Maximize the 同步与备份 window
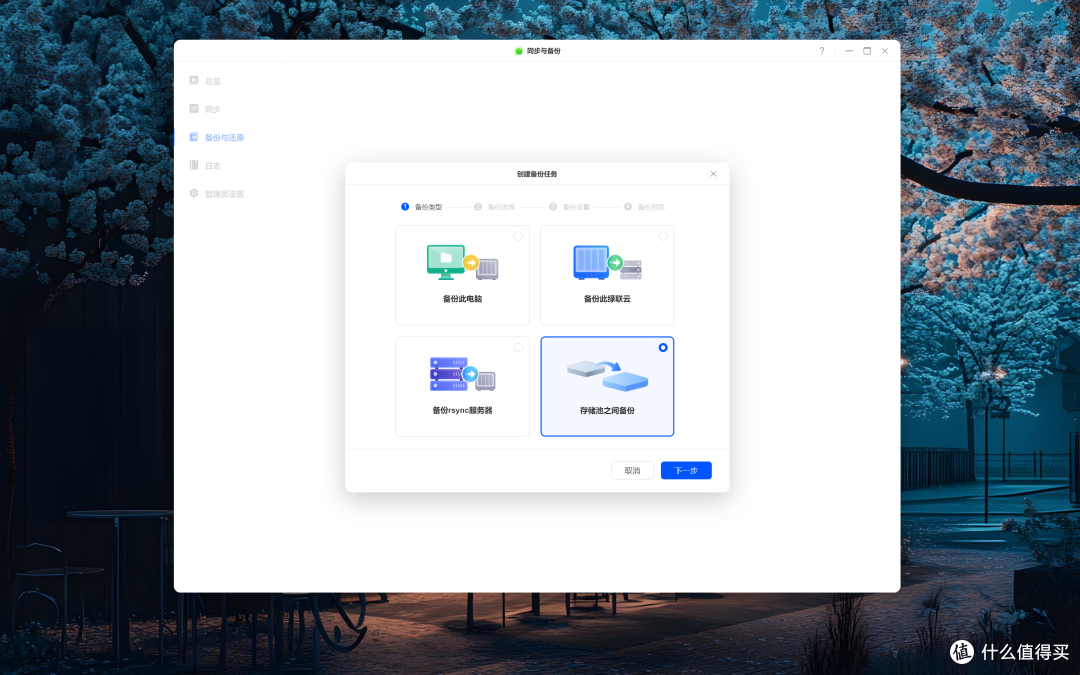 [x=867, y=51]
